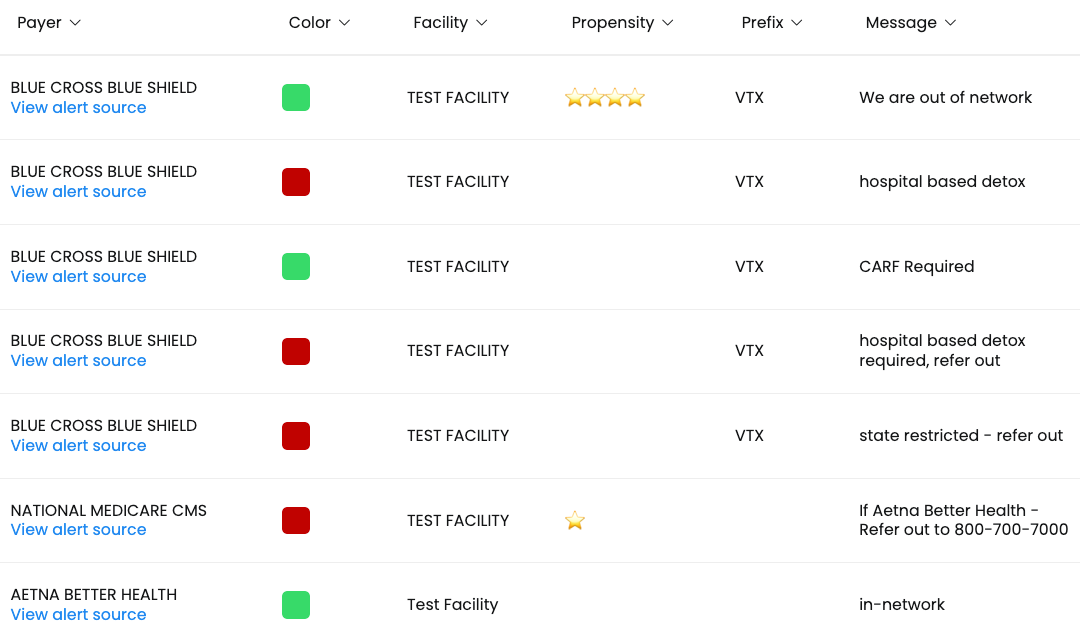
Task: Click the four-star propensity rating
Action: (x=604, y=98)
